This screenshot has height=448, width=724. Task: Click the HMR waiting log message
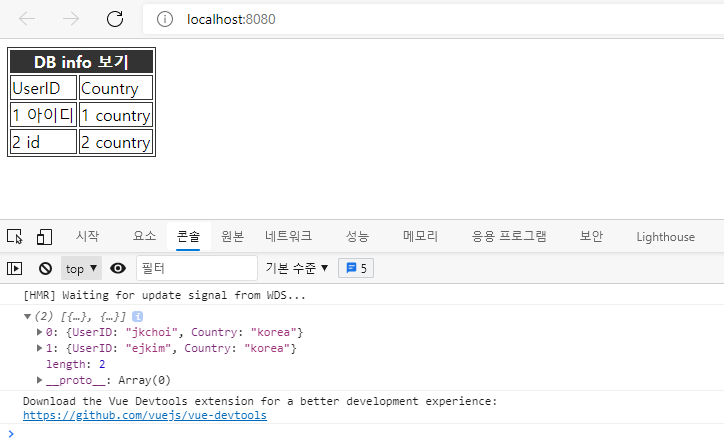tap(164, 295)
